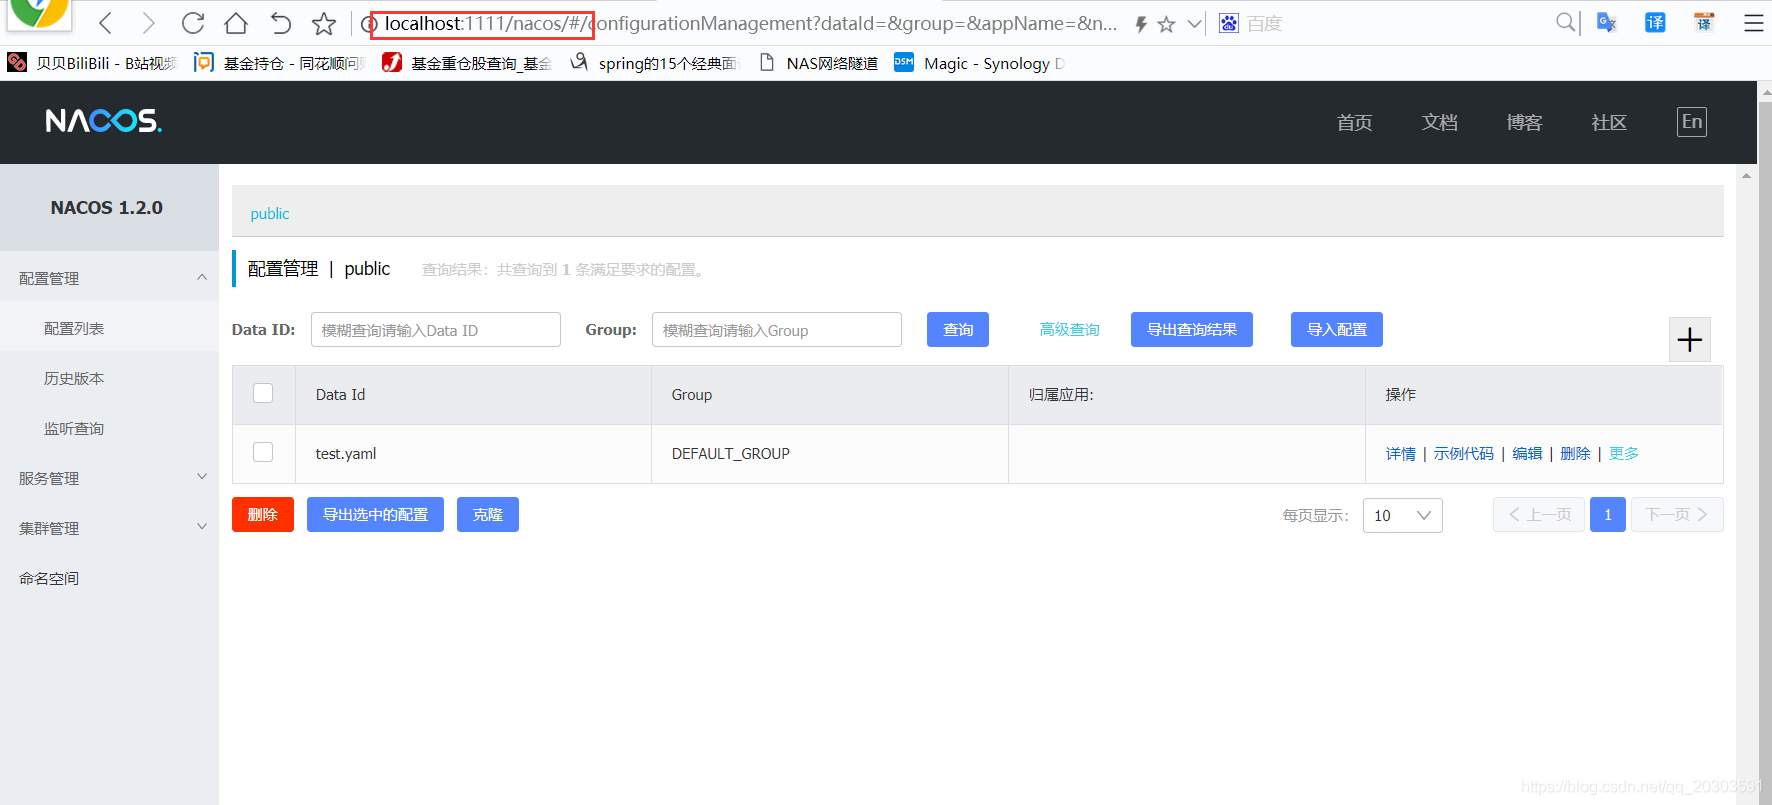
Task: Click the page vertical scrollbar
Action: pos(1764,450)
